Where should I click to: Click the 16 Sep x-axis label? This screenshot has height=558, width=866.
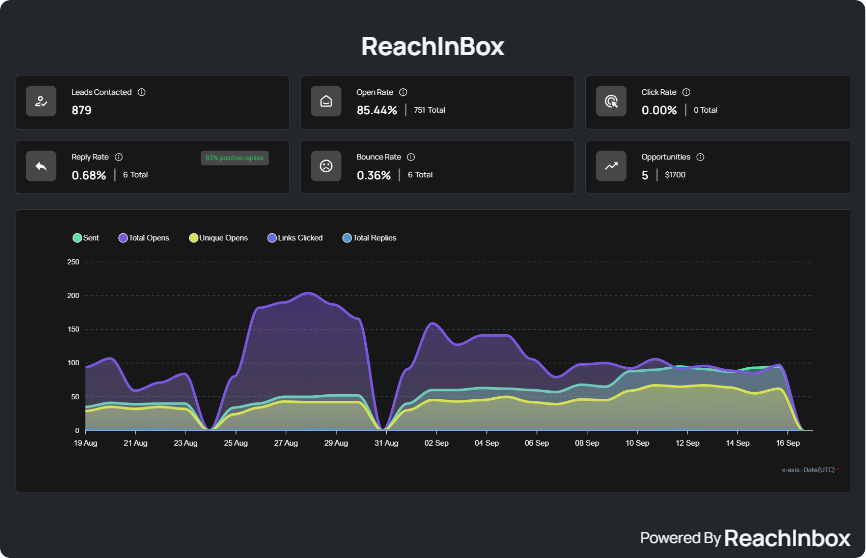(788, 443)
